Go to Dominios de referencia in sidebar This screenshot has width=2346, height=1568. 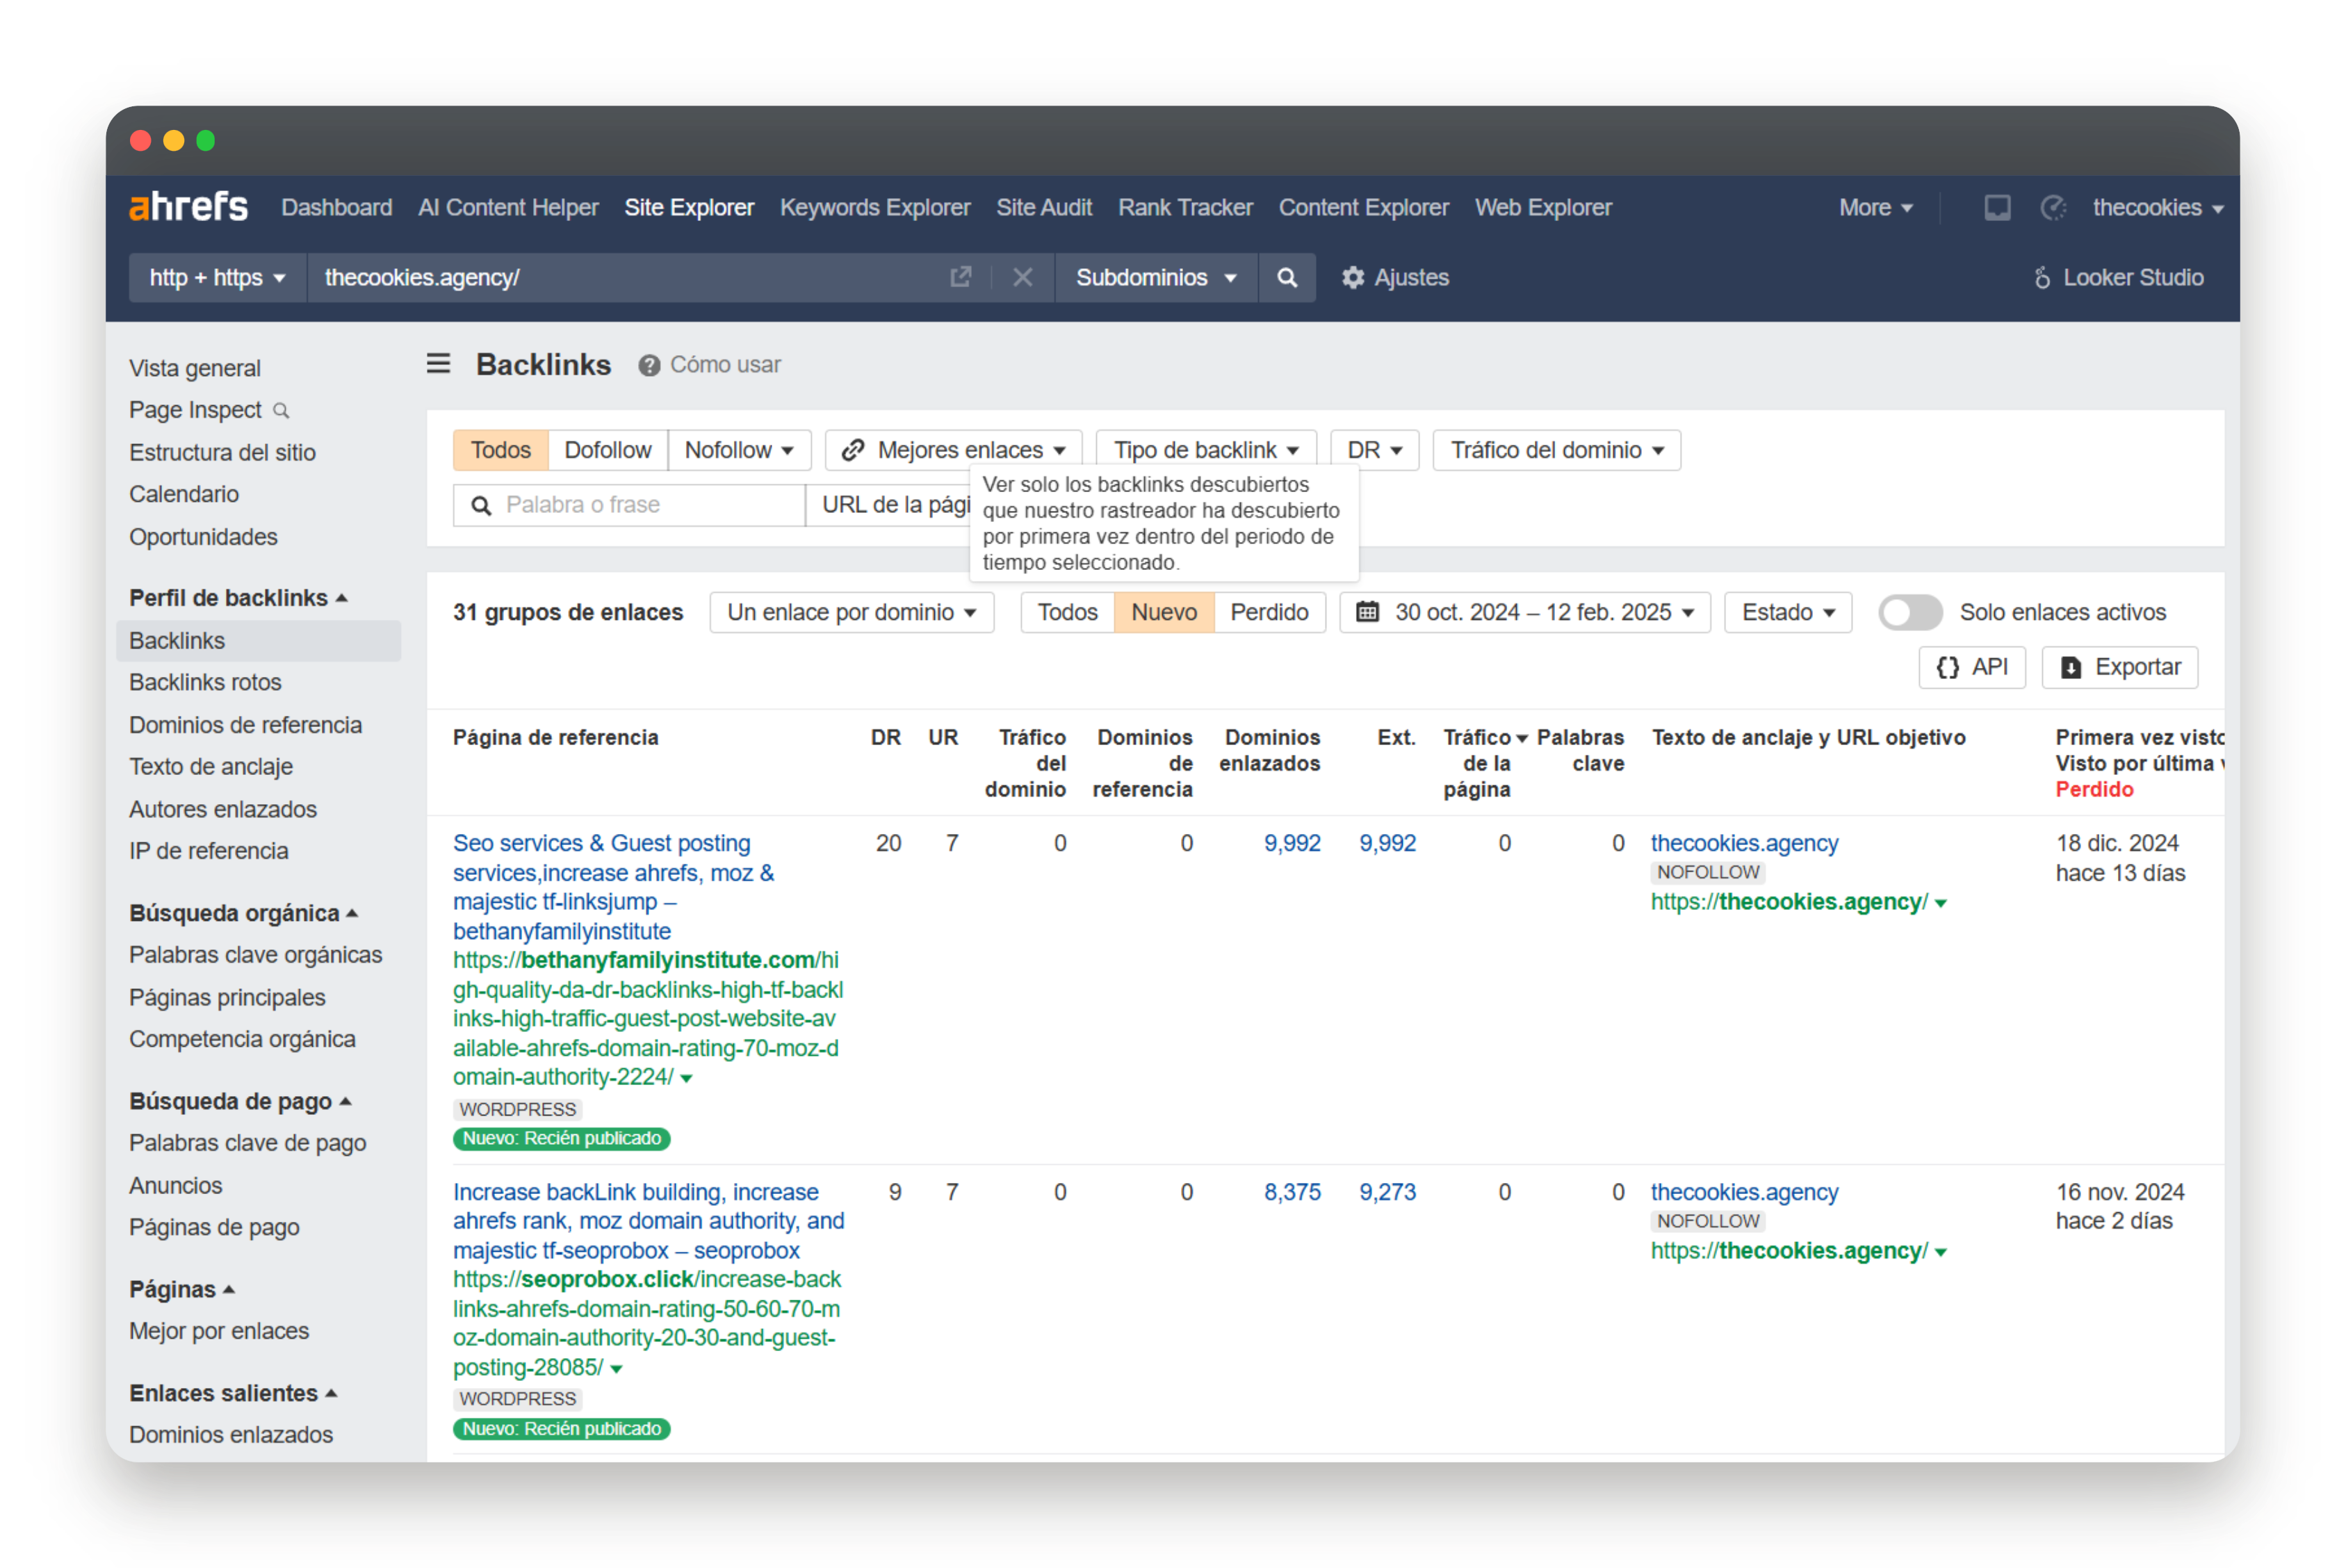coord(245,725)
